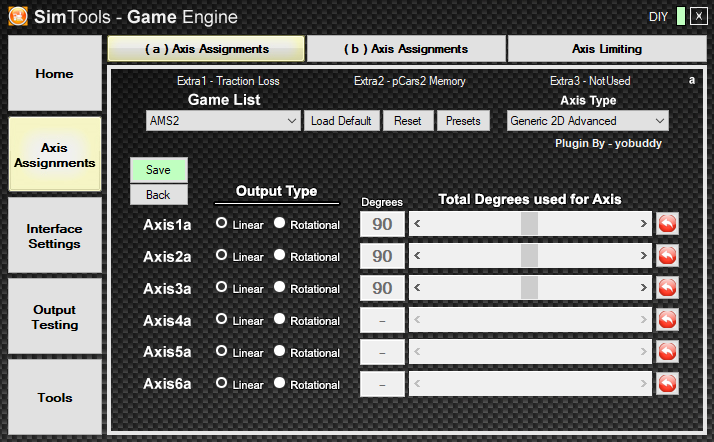Click the red reset icon for Axis6a
Image resolution: width=714 pixels, height=442 pixels.
tap(667, 384)
